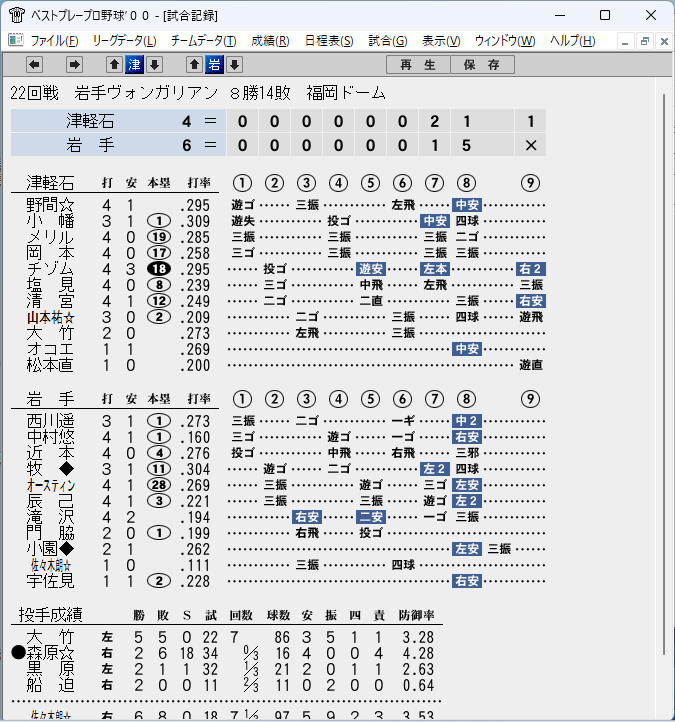Select batter 辰己 in 岩手 lineup
Viewport: 675px width, 722px height.
coord(51,501)
